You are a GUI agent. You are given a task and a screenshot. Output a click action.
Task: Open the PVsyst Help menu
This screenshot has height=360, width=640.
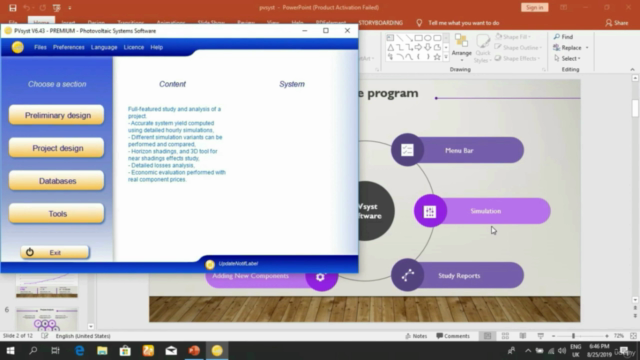pos(157,47)
